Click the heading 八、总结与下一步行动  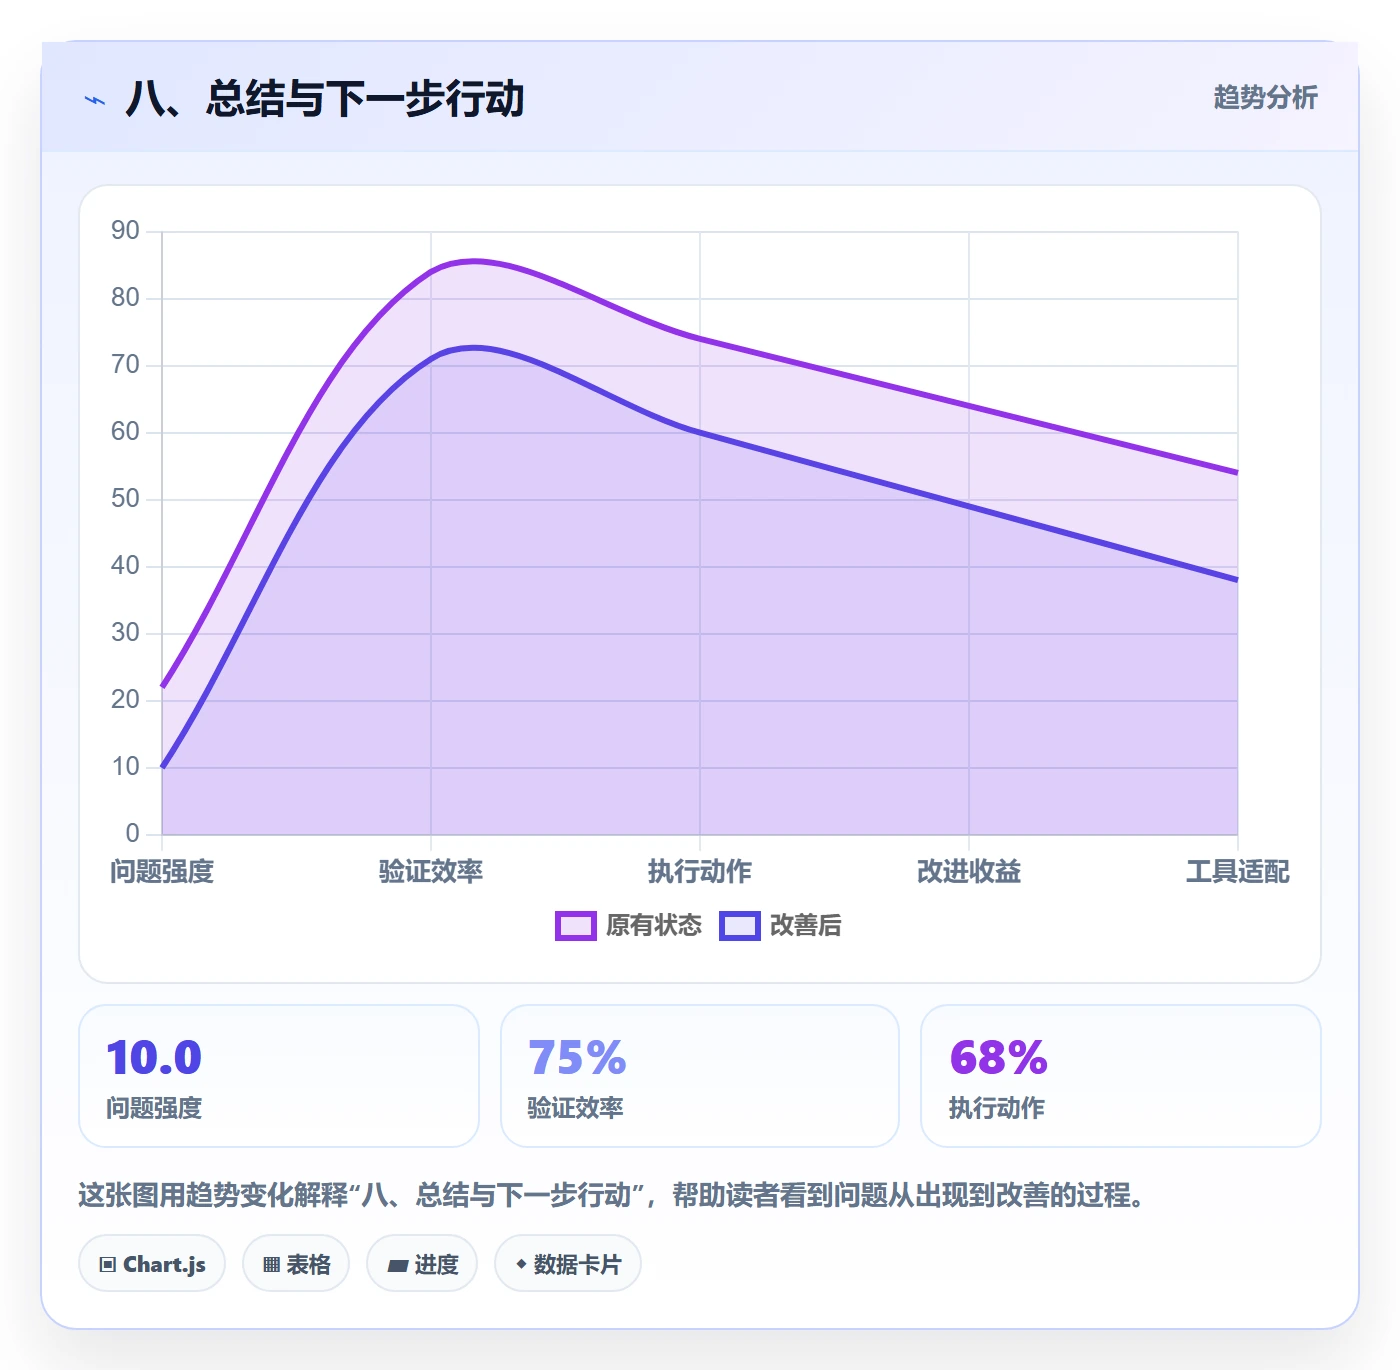pos(325,99)
